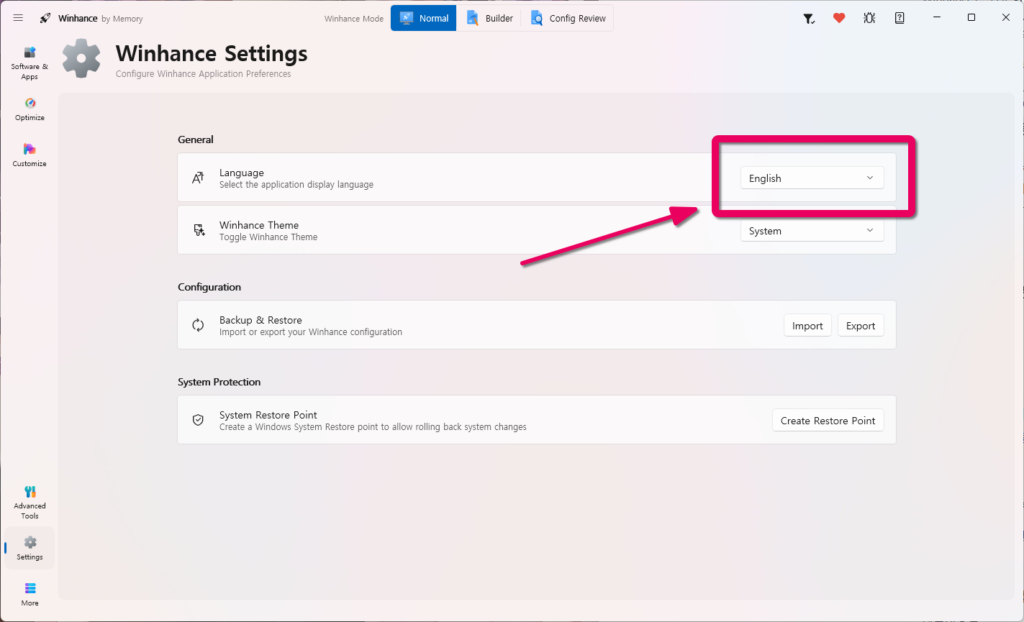1024x622 pixels.
Task: Switch to Builder mode tab
Action: tap(490, 18)
